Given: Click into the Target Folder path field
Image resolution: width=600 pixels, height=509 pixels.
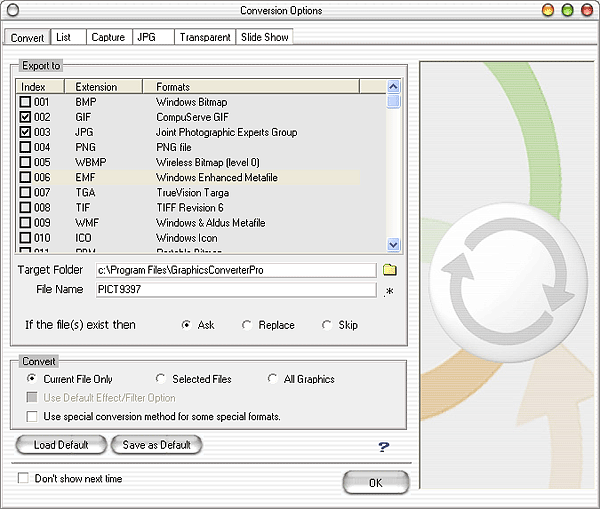Looking at the screenshot, I should (x=236, y=270).
